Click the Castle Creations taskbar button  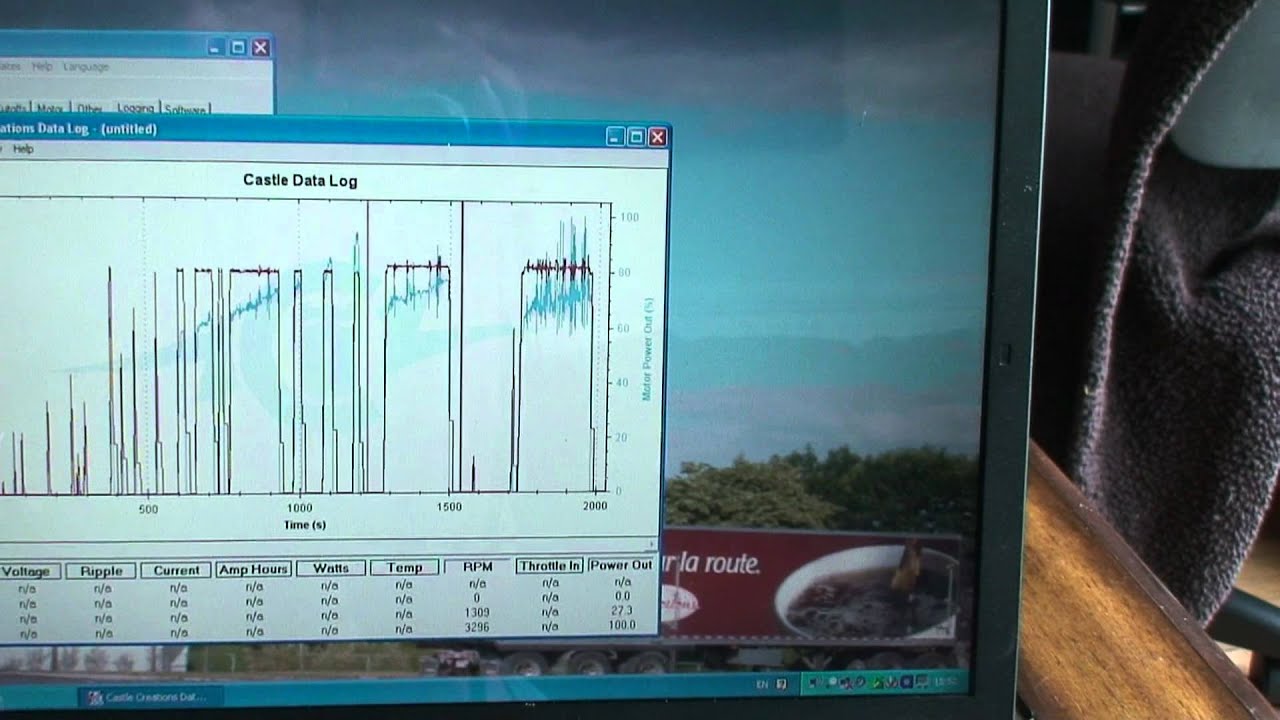point(150,696)
